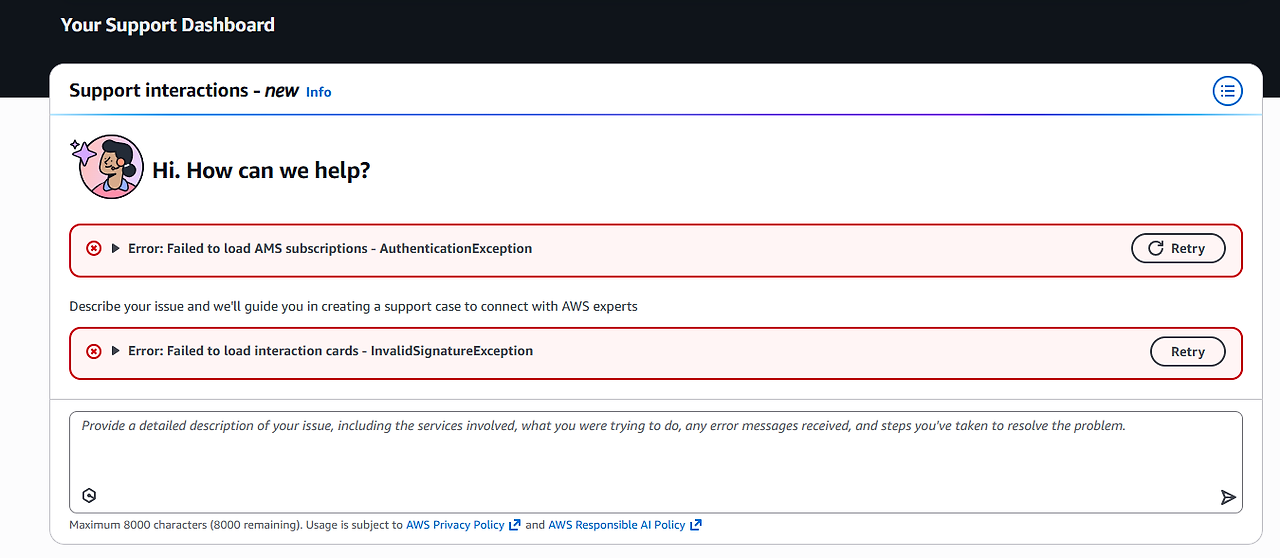1280x558 pixels.
Task: Retry loading interaction cards
Action: (x=1187, y=351)
